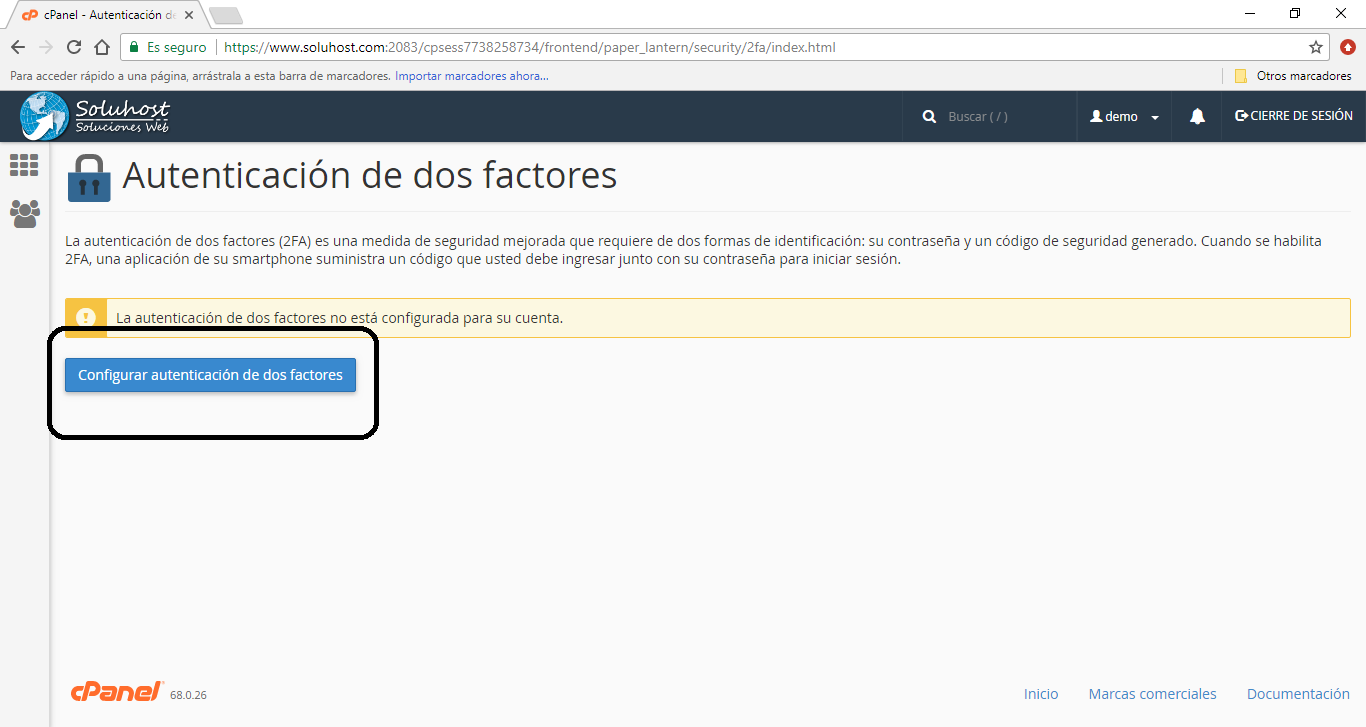The width and height of the screenshot is (1366, 727).
Task: Click the red extension icon in toolbar
Action: pyautogui.click(x=1348, y=47)
